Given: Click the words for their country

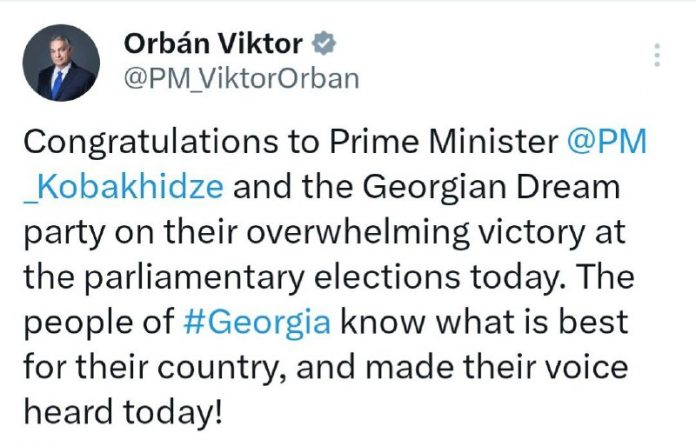Looking at the screenshot, I should tap(150, 366).
